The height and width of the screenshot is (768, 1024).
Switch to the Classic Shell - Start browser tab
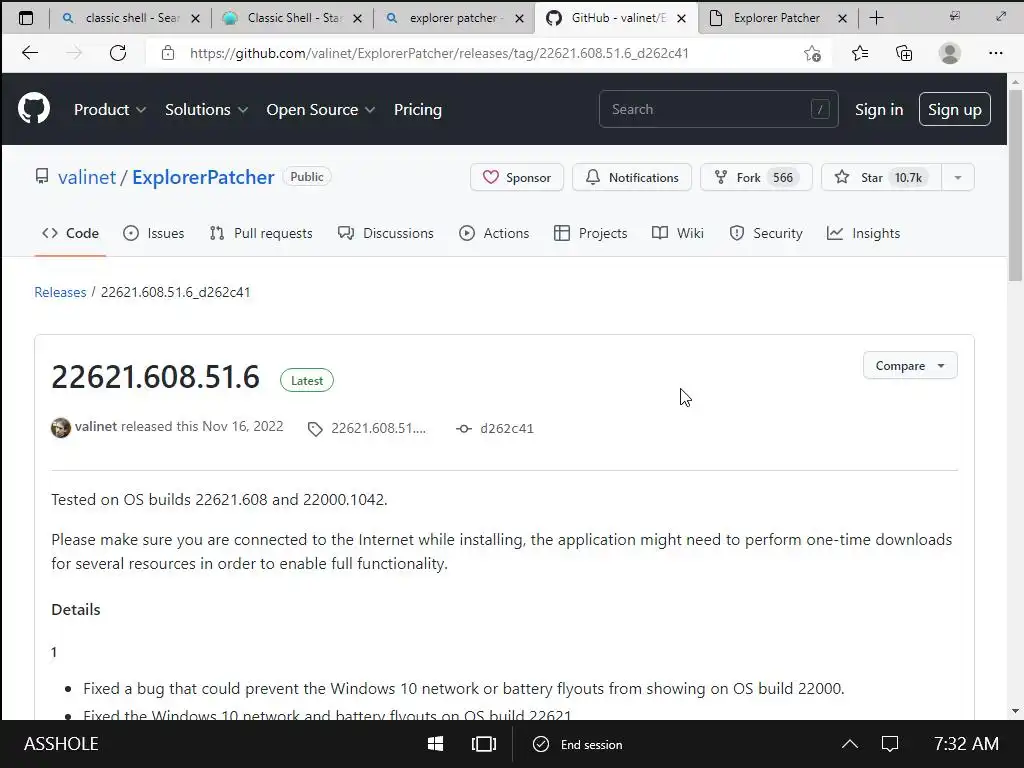292,18
